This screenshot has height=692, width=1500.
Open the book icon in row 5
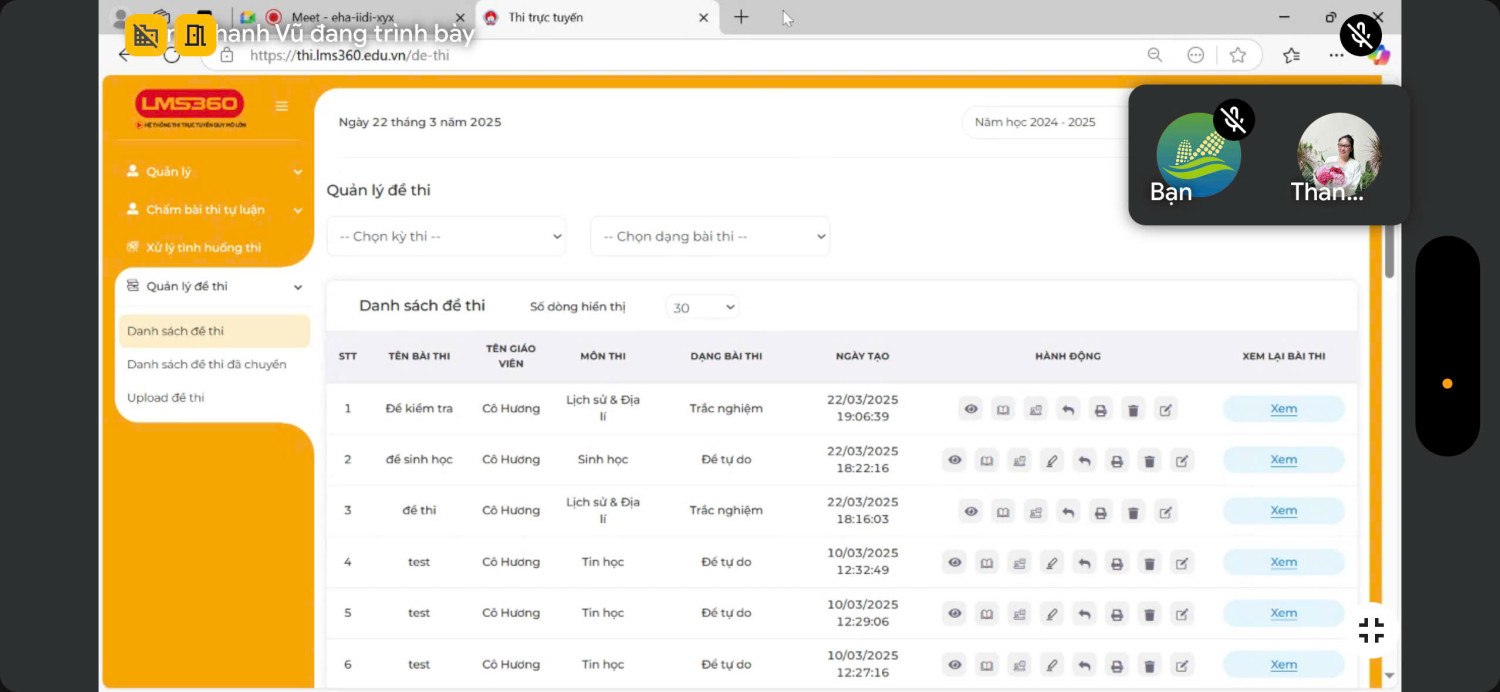(x=987, y=614)
